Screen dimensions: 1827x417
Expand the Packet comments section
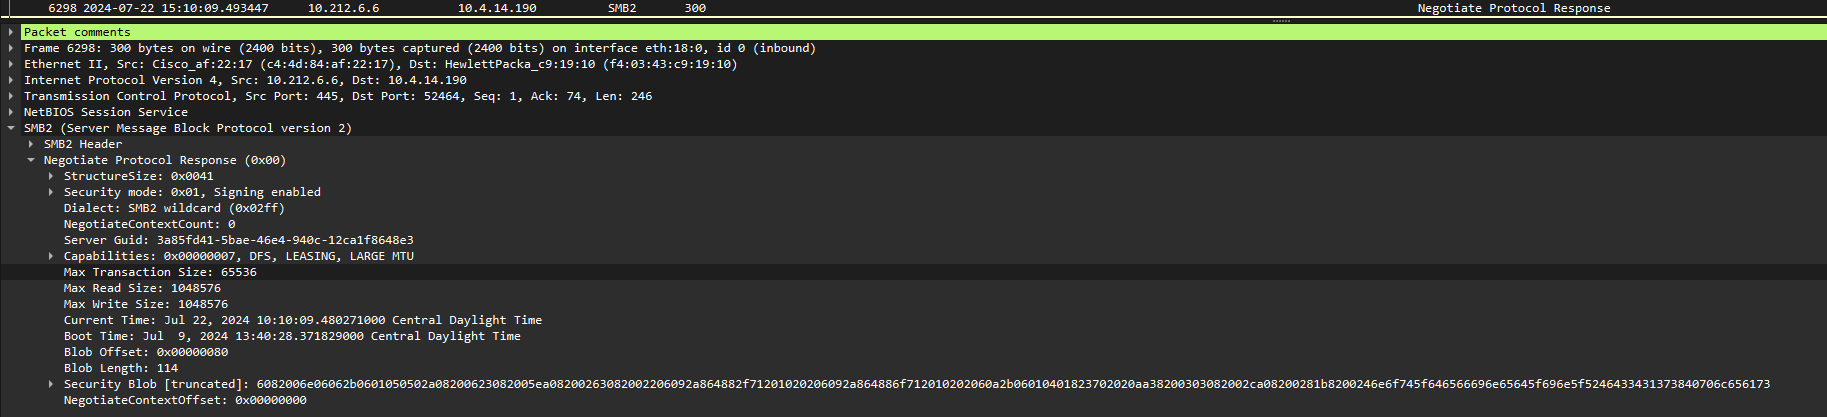(11, 32)
